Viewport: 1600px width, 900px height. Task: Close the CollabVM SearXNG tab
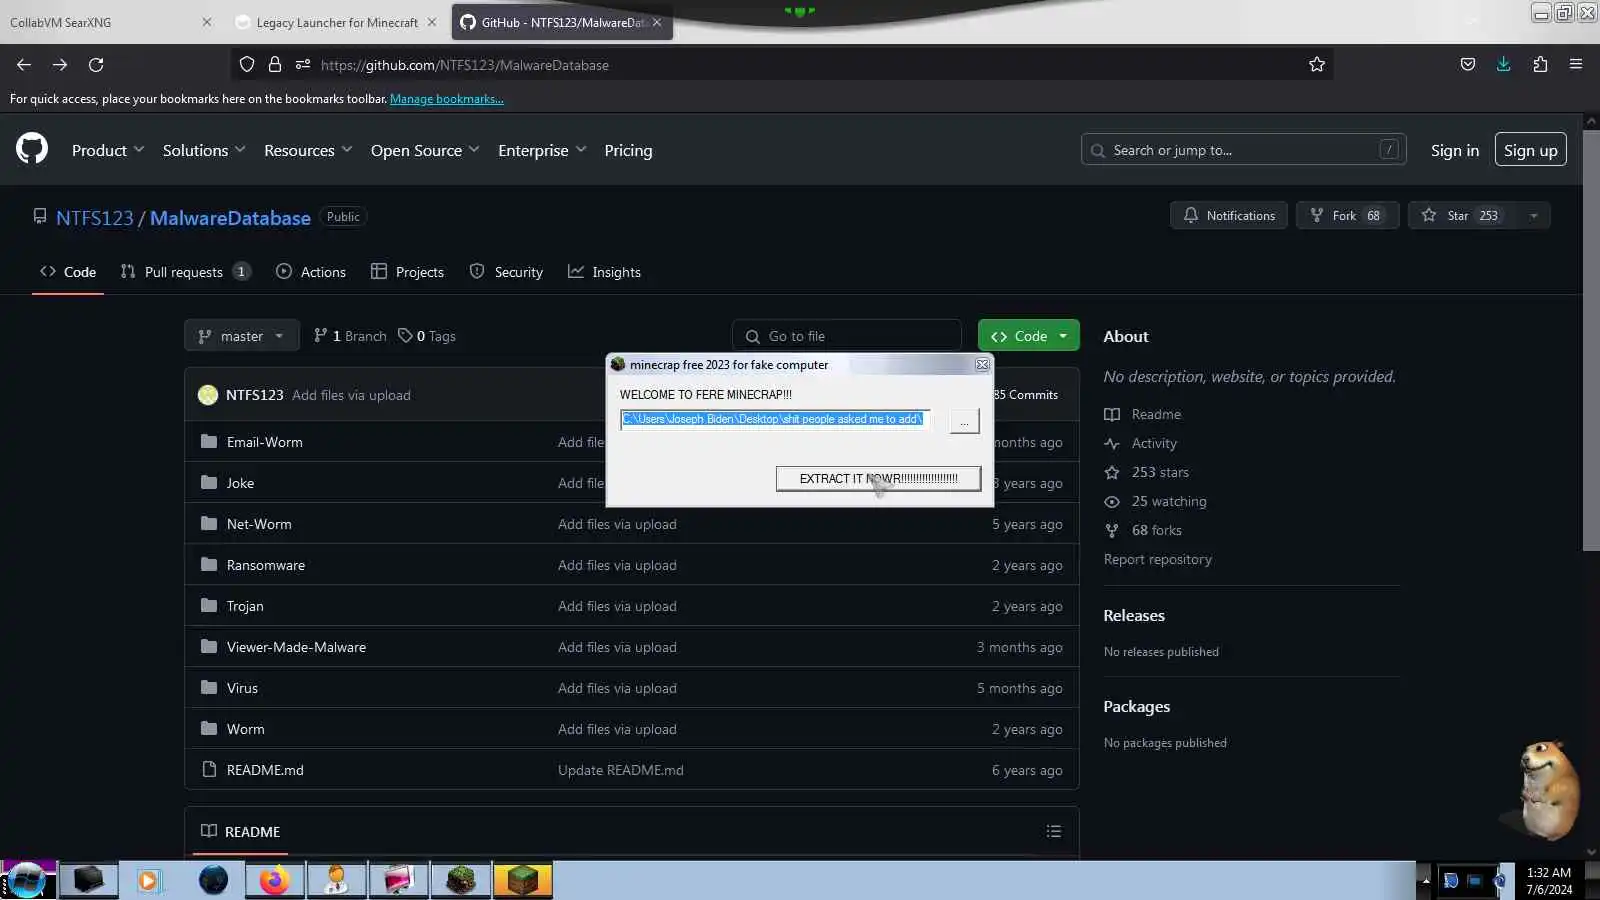(207, 22)
